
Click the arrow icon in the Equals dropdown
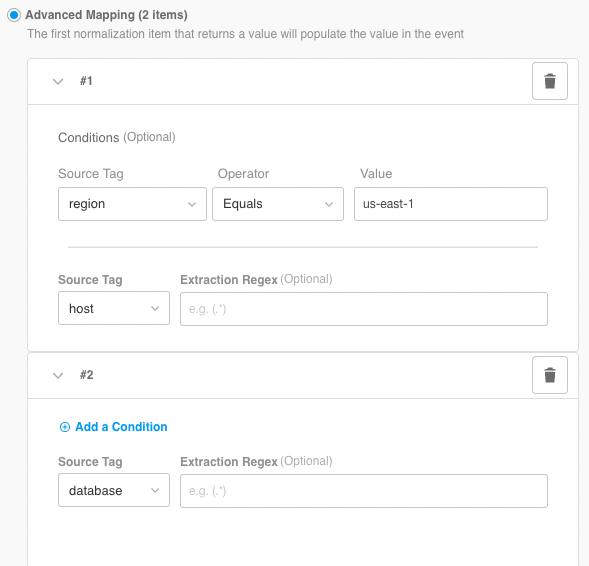[329, 204]
